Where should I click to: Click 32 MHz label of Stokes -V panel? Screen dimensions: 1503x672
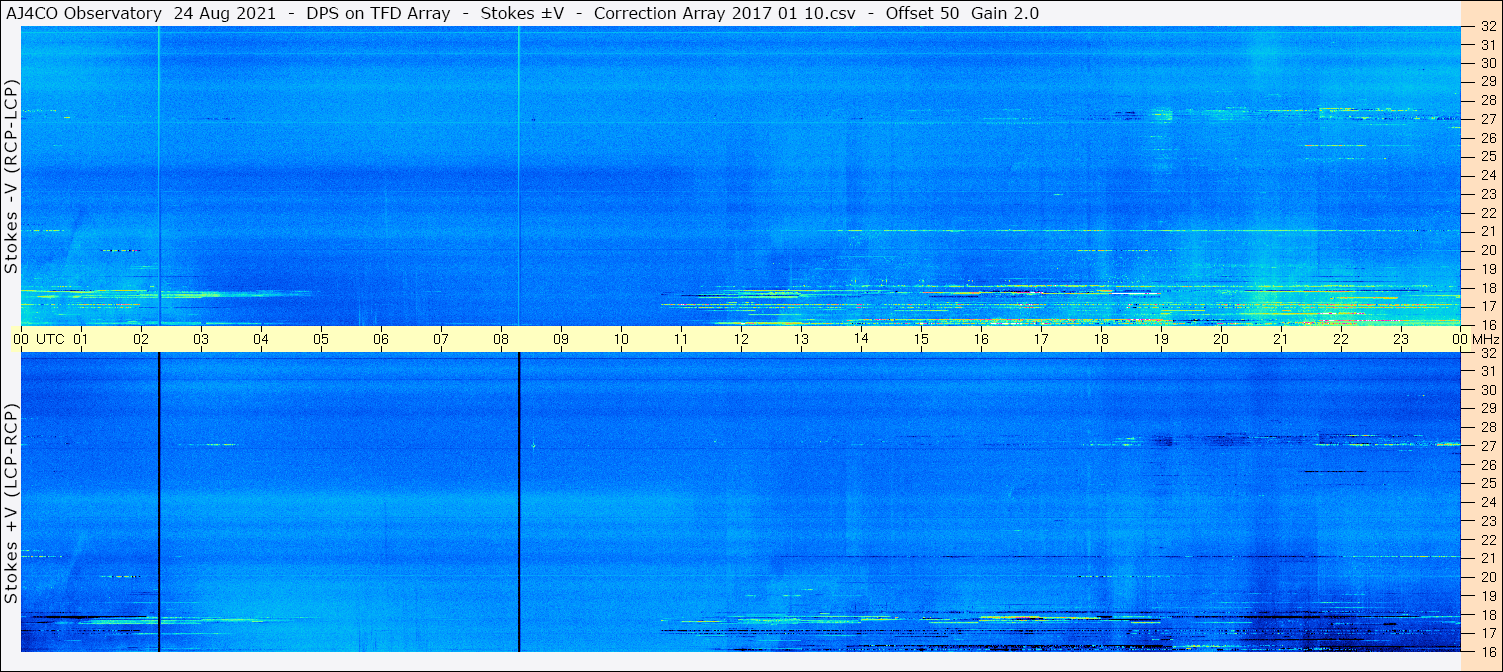pyautogui.click(x=1487, y=28)
